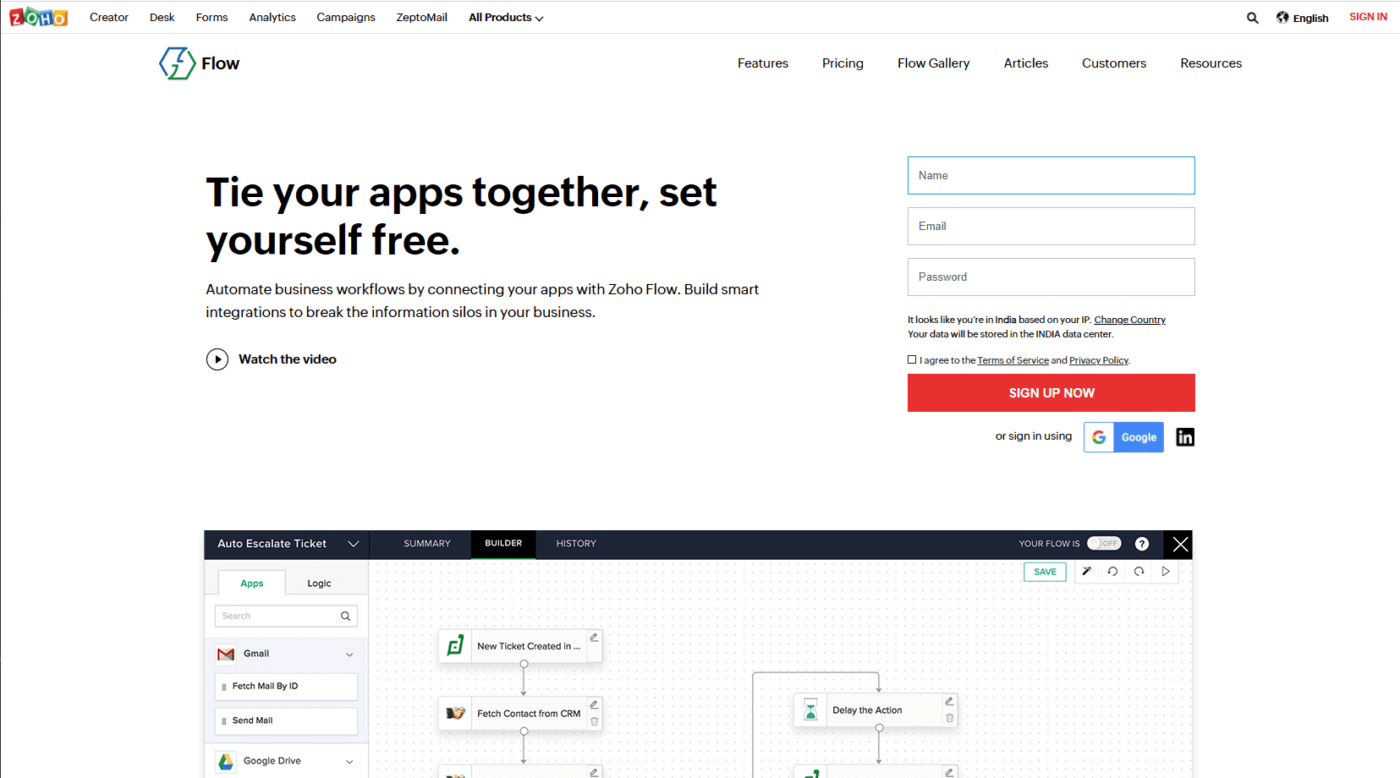This screenshot has height=778, width=1400.
Task: Open the Customers menu item
Action: click(1114, 63)
